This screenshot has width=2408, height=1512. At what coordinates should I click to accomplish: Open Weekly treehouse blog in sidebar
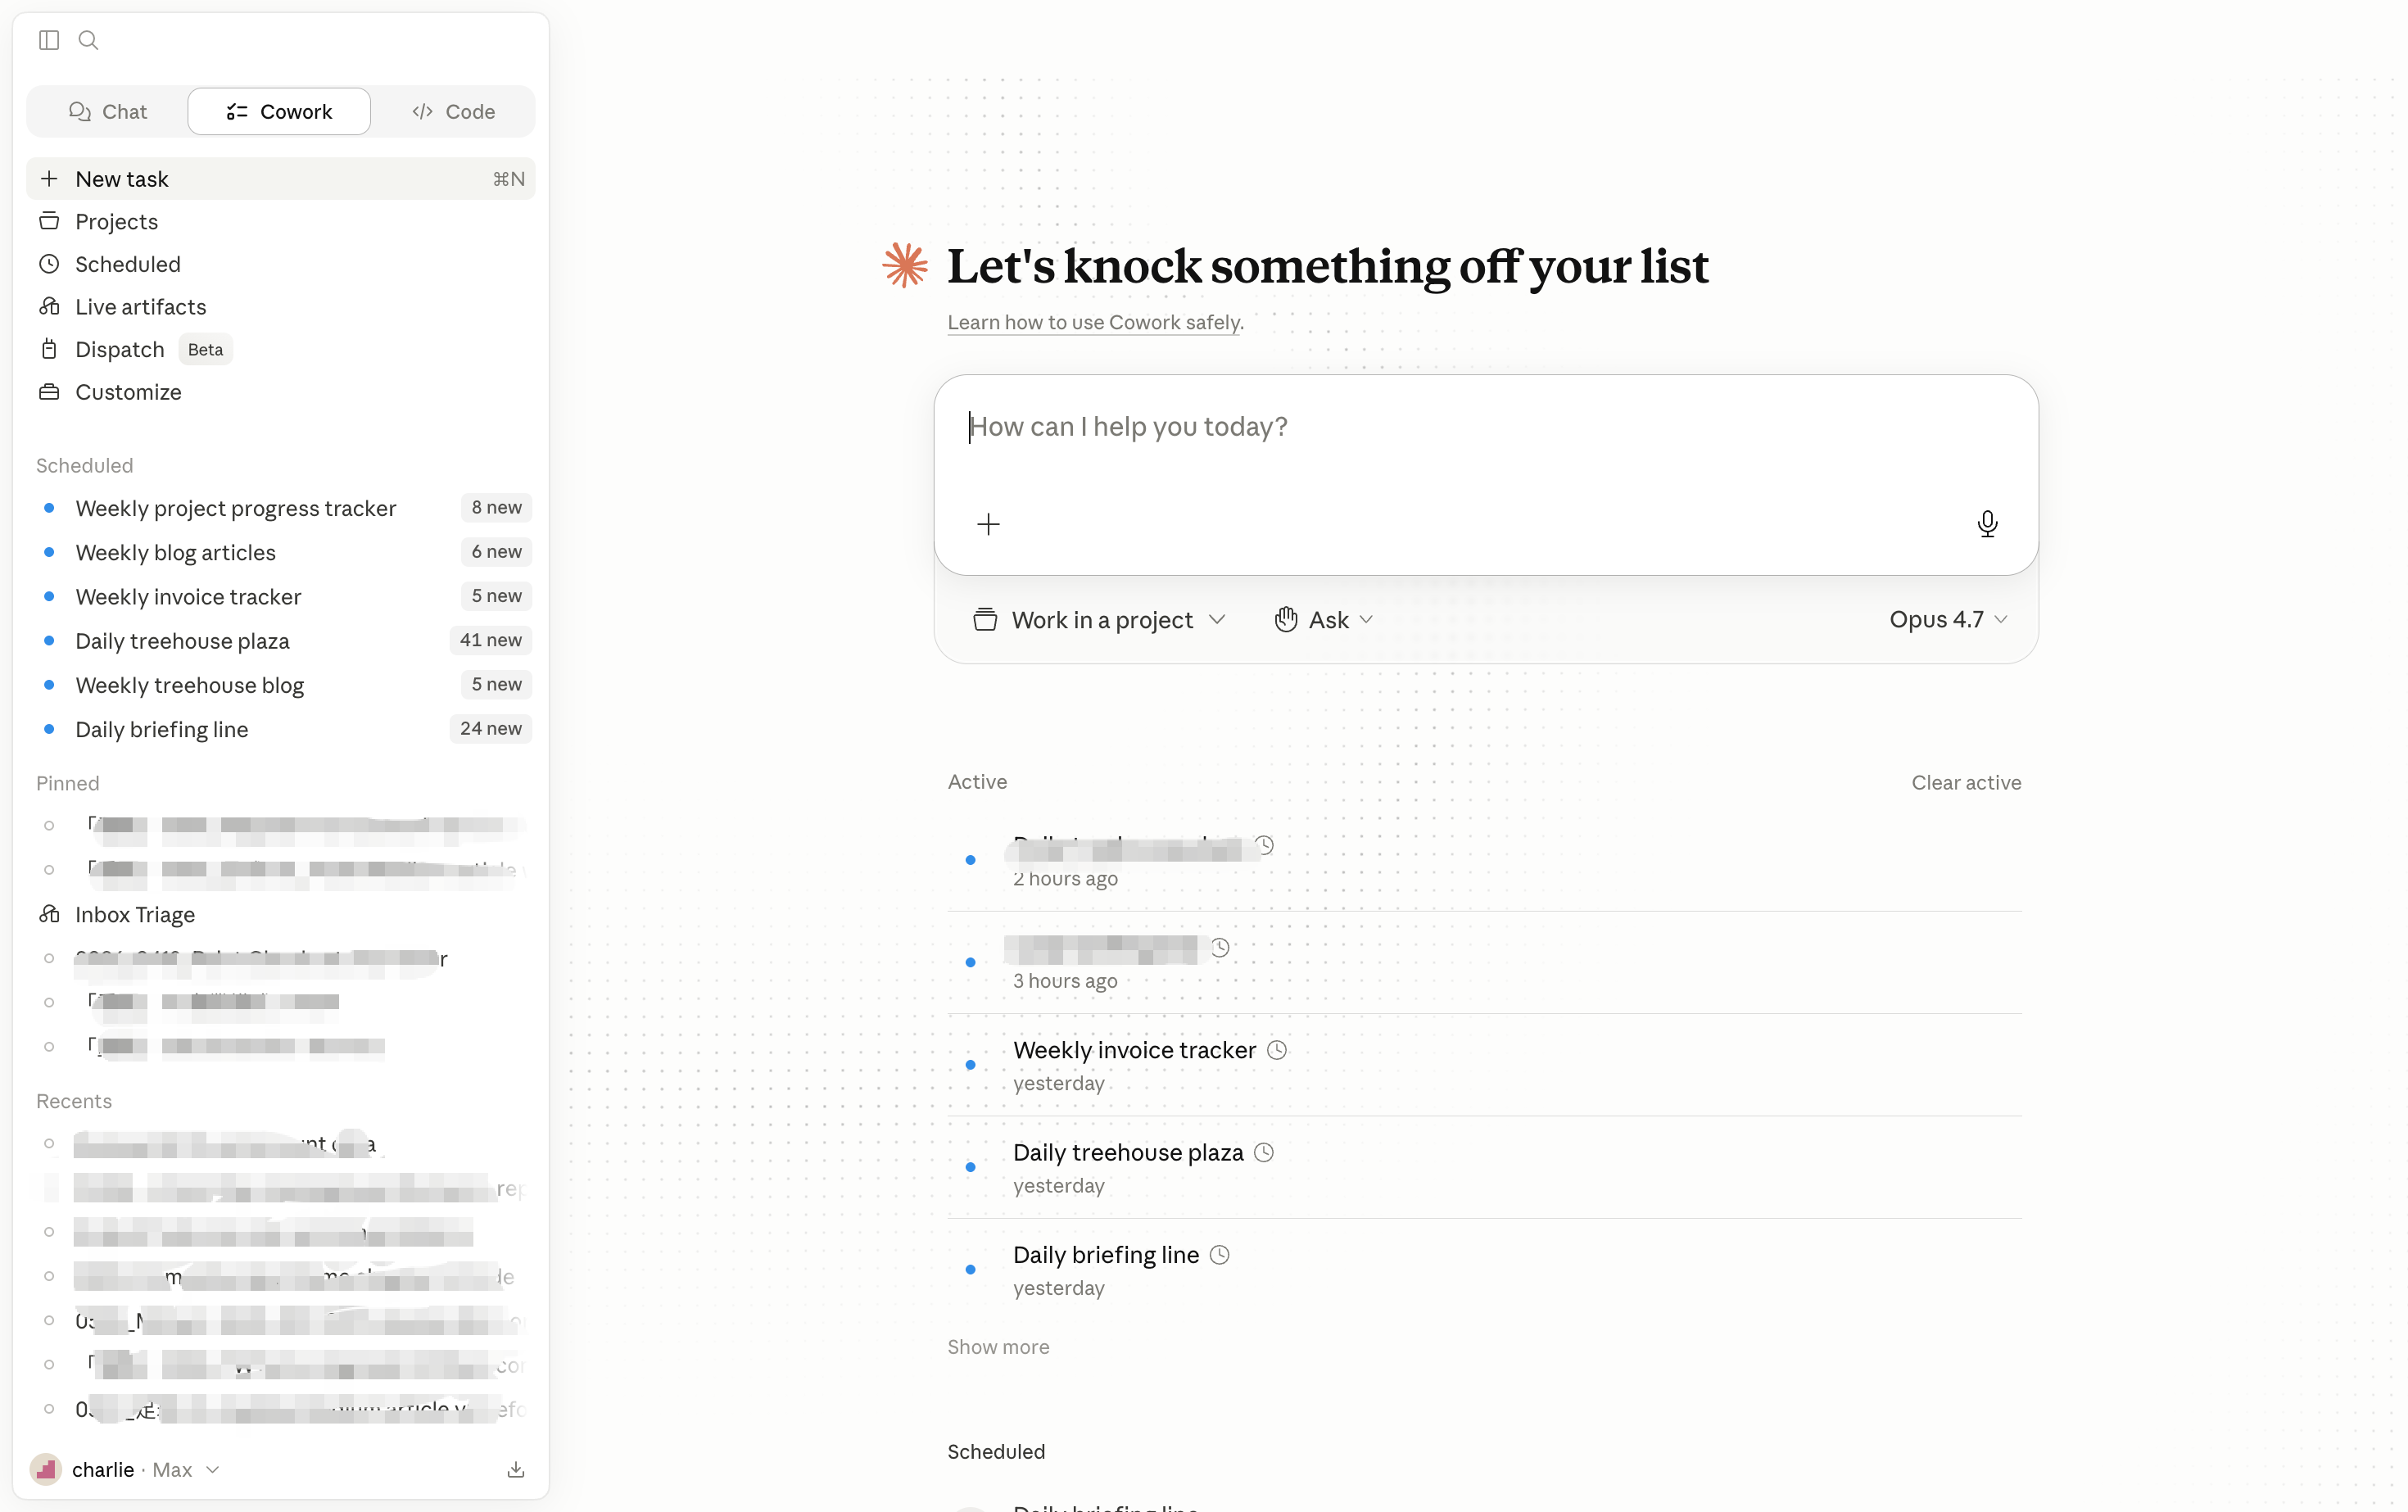[x=281, y=685]
